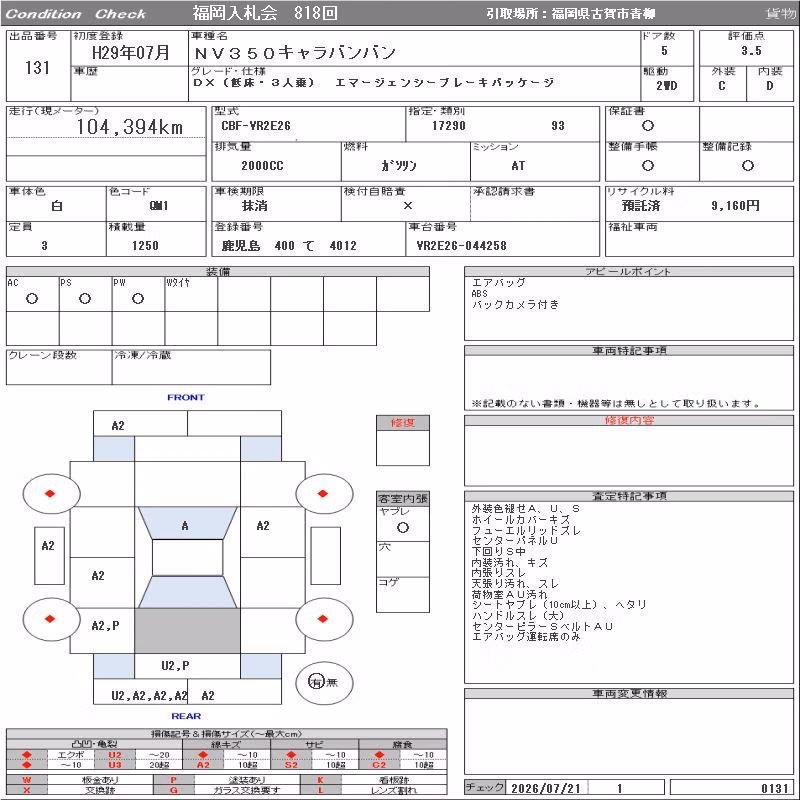Click the Condition Check header title
The width and height of the screenshot is (800, 800).
click(x=76, y=14)
